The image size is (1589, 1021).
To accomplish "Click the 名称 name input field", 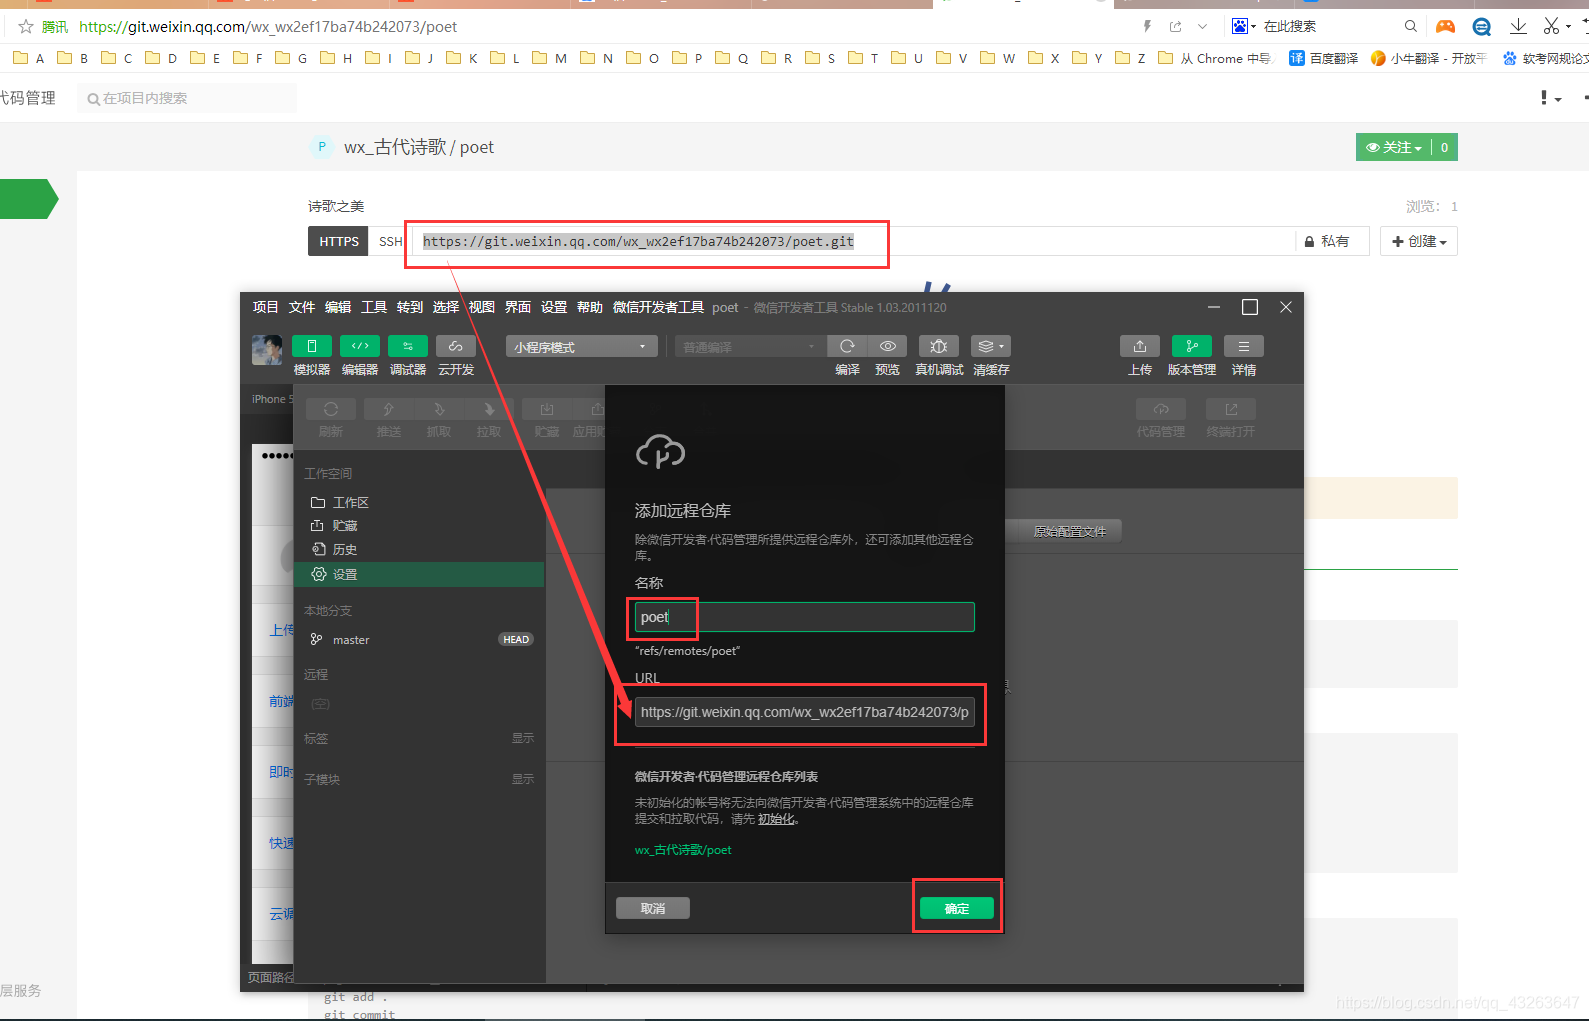I will click(804, 617).
